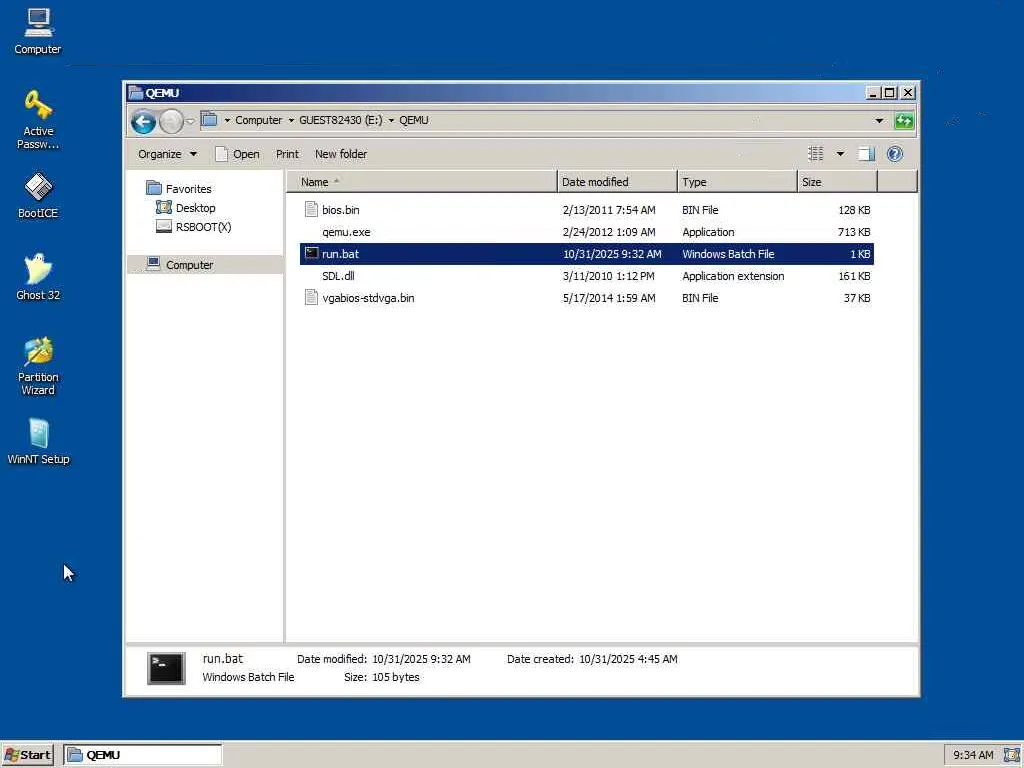1024x768 pixels.
Task: Click the 9:34 AM taskbar clock
Action: coord(973,755)
